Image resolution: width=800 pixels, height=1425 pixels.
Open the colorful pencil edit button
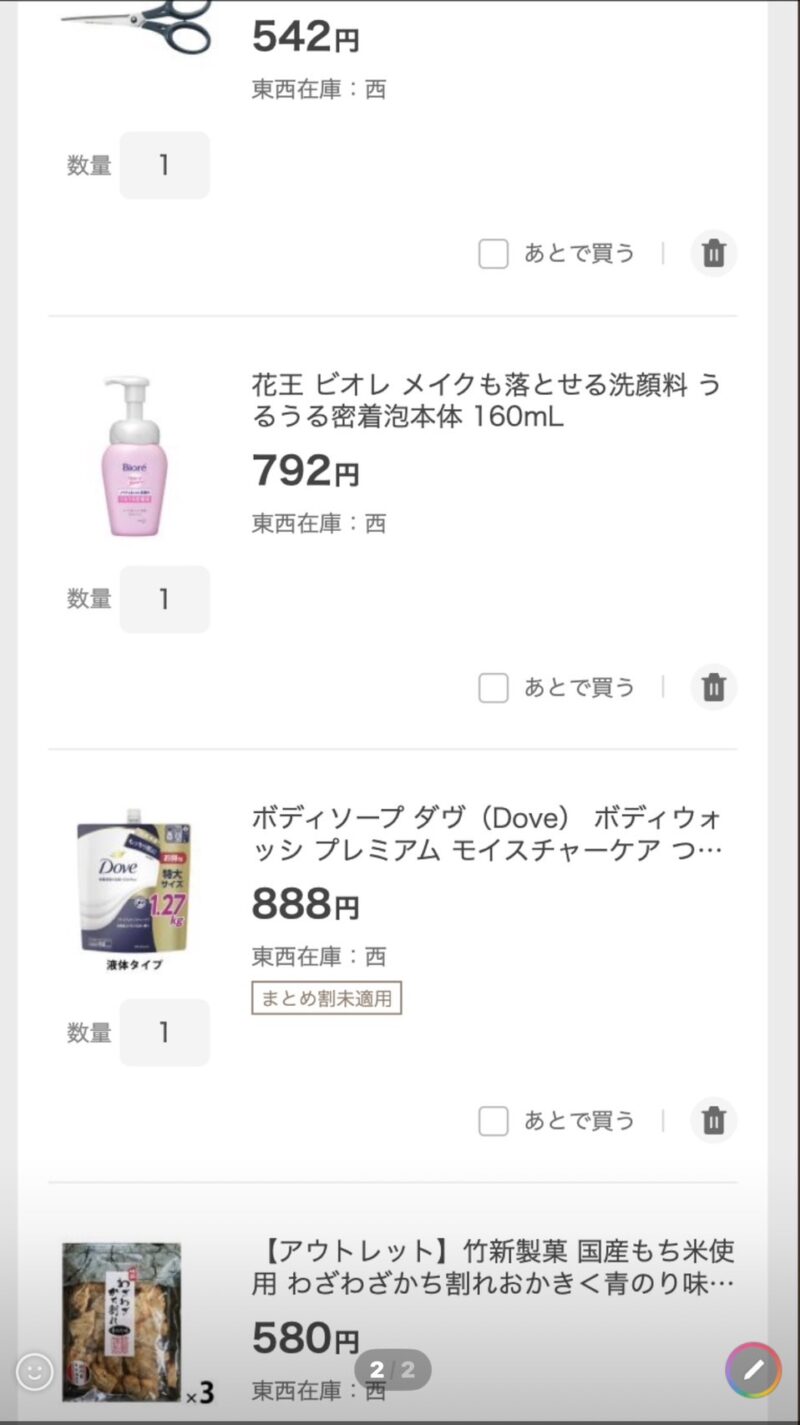click(753, 1370)
